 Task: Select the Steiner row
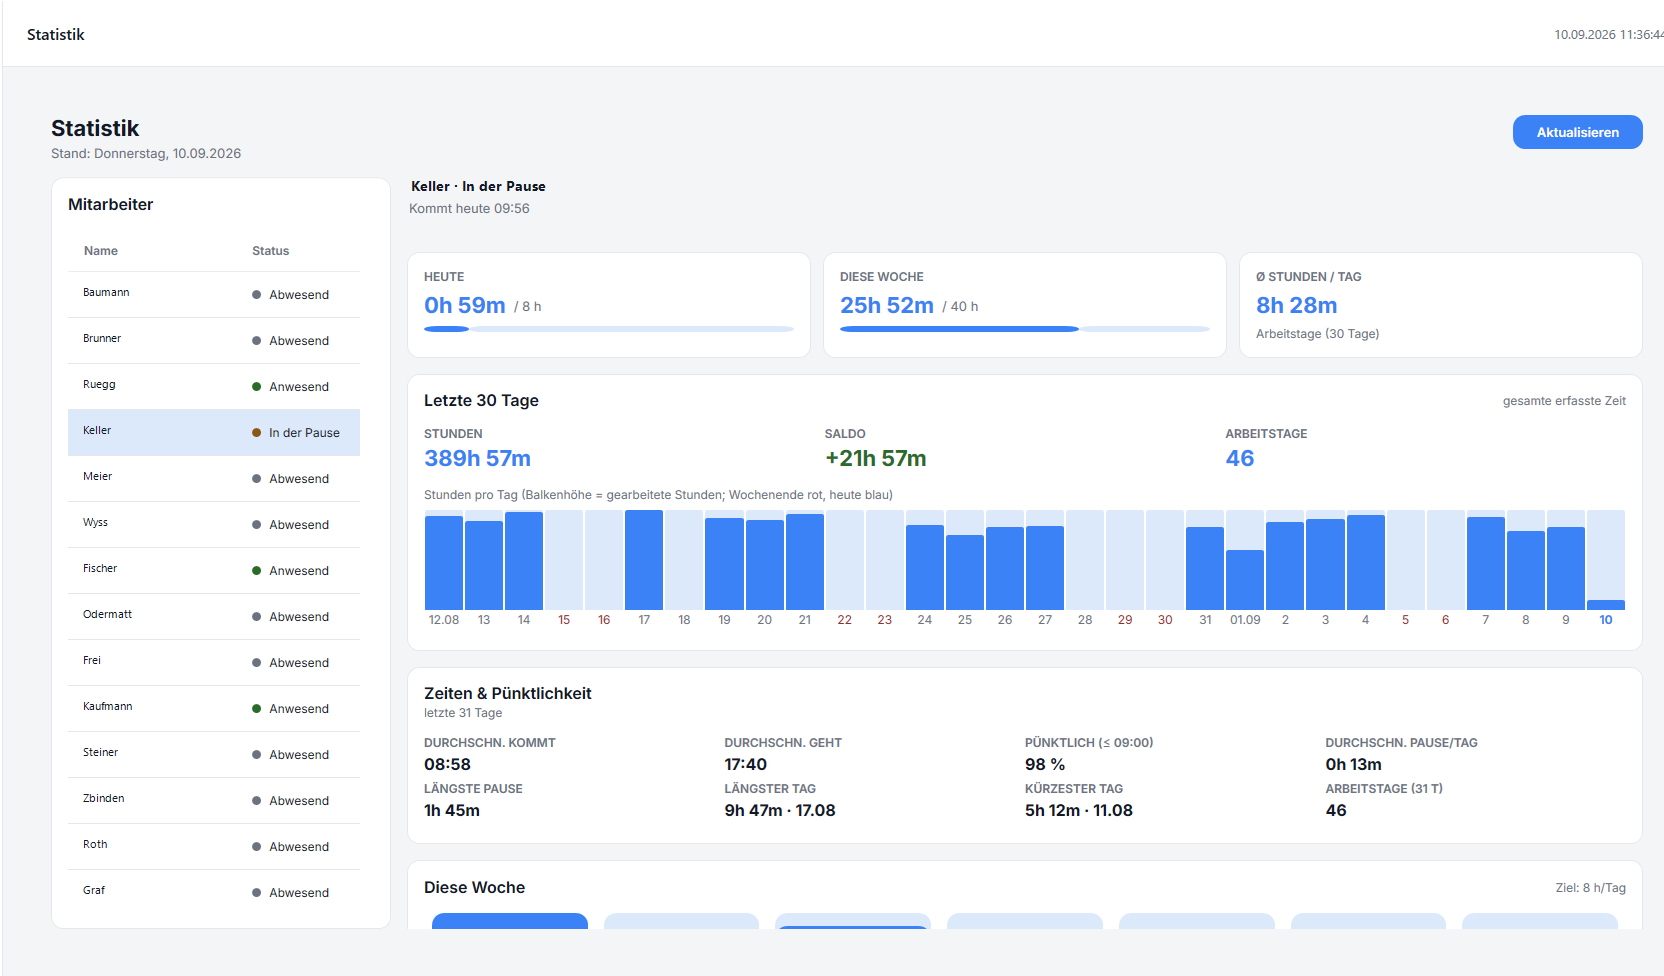214,755
